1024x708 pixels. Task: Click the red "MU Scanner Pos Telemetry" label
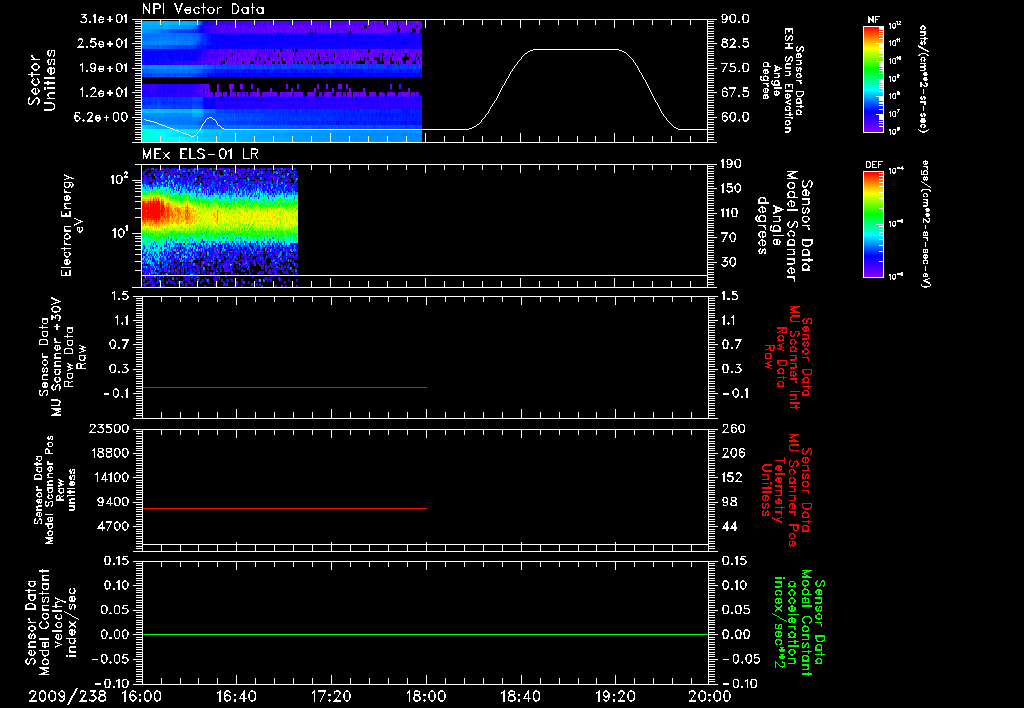click(786, 490)
